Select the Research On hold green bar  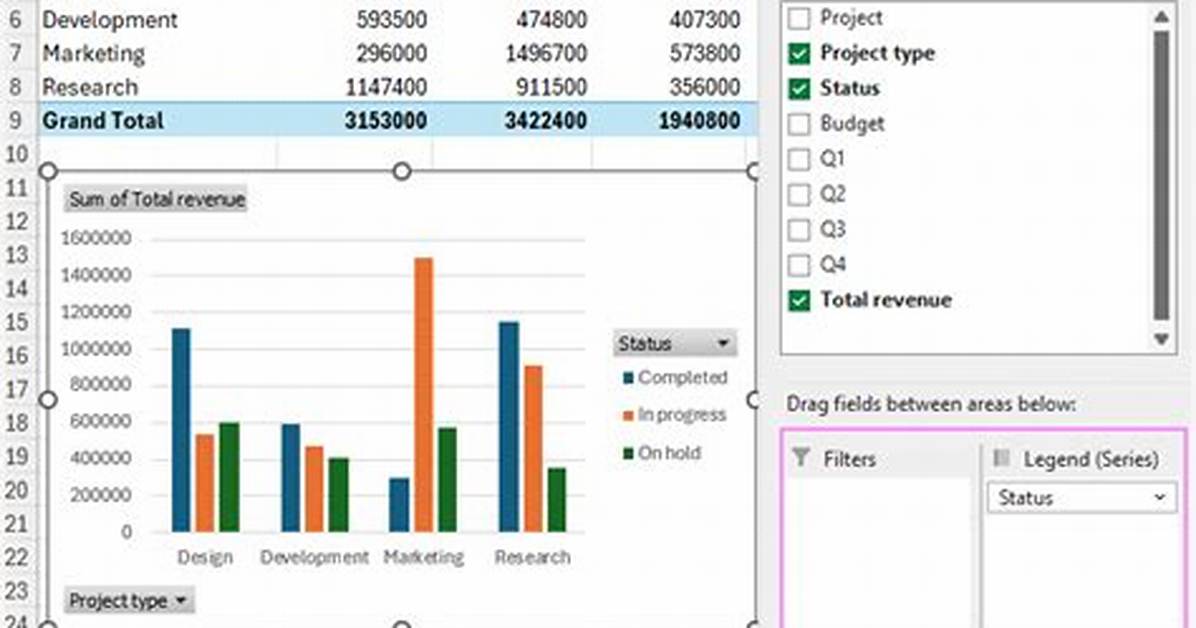click(557, 500)
